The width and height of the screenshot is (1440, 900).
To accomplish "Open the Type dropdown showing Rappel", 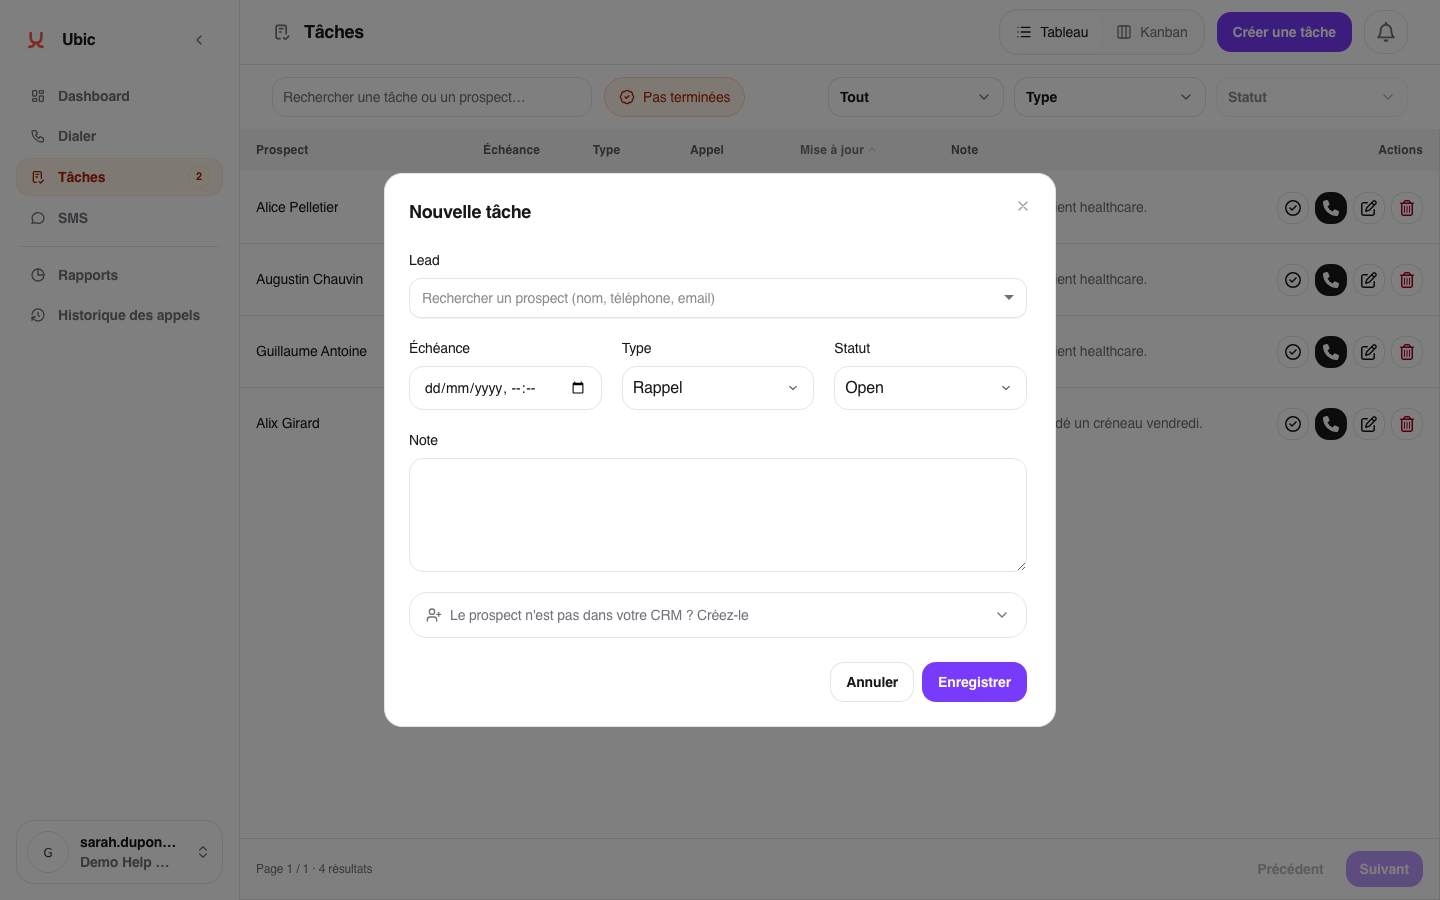I will pos(717,388).
